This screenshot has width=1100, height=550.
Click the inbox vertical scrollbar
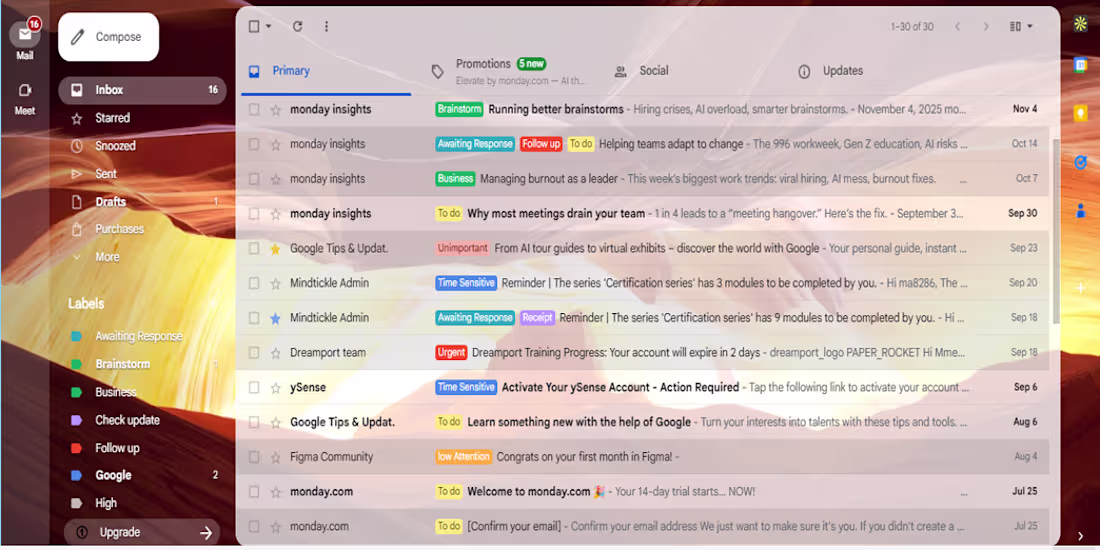tap(1057, 230)
